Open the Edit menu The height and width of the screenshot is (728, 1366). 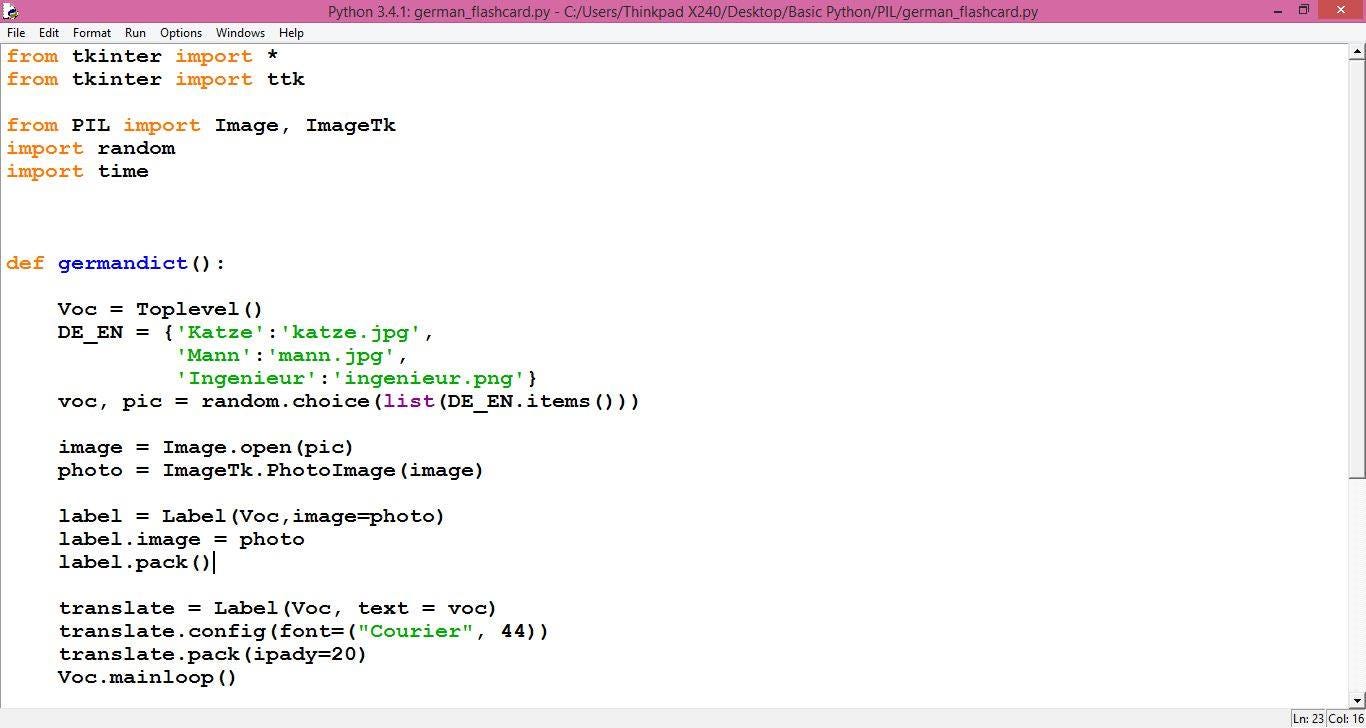point(47,32)
